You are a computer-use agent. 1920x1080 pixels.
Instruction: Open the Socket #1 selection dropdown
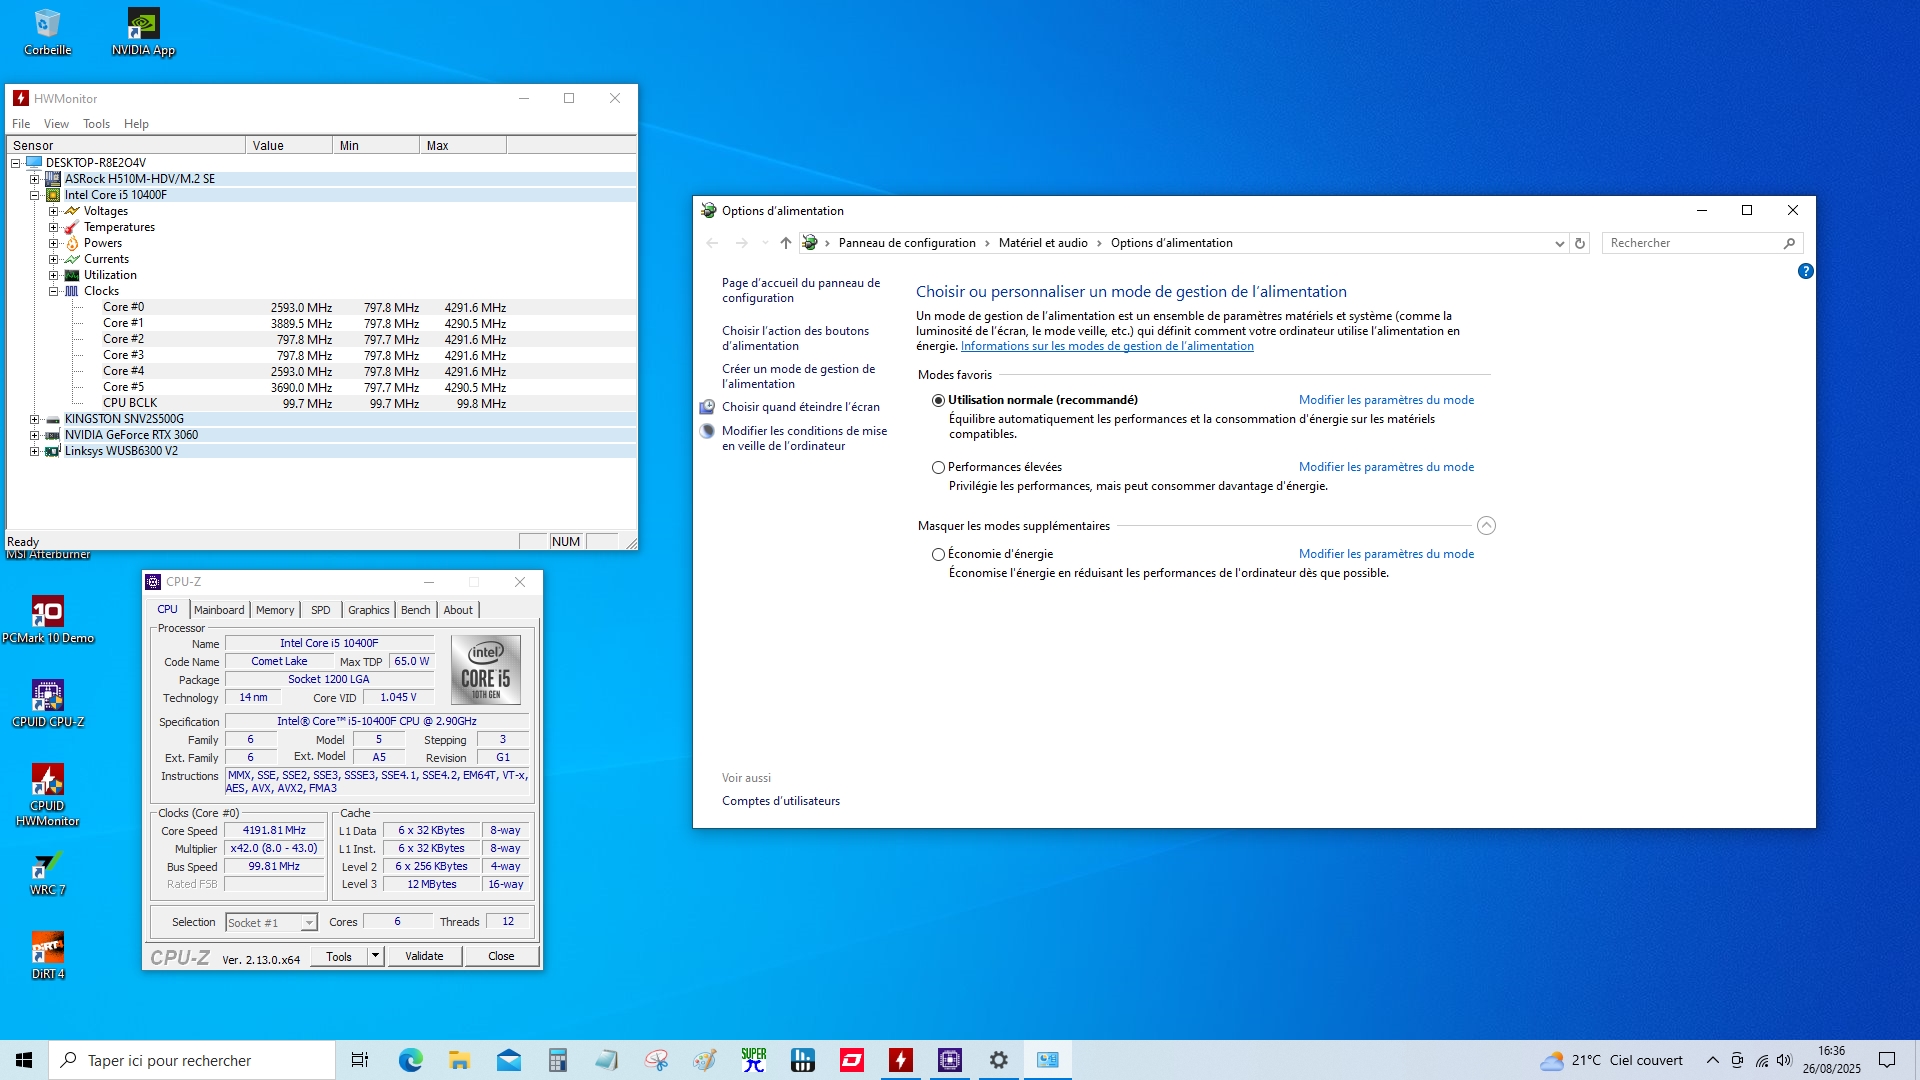pyautogui.click(x=309, y=923)
